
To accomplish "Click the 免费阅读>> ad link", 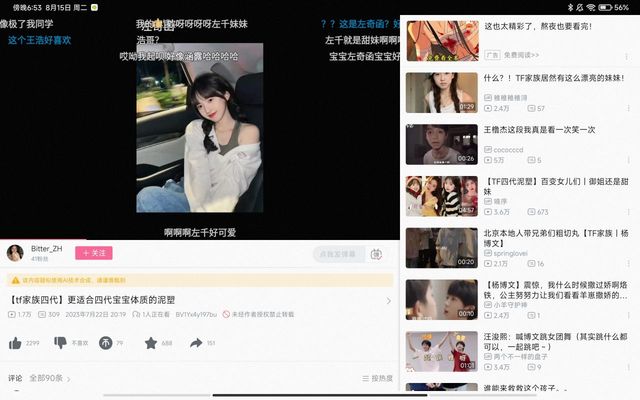I will point(521,55).
